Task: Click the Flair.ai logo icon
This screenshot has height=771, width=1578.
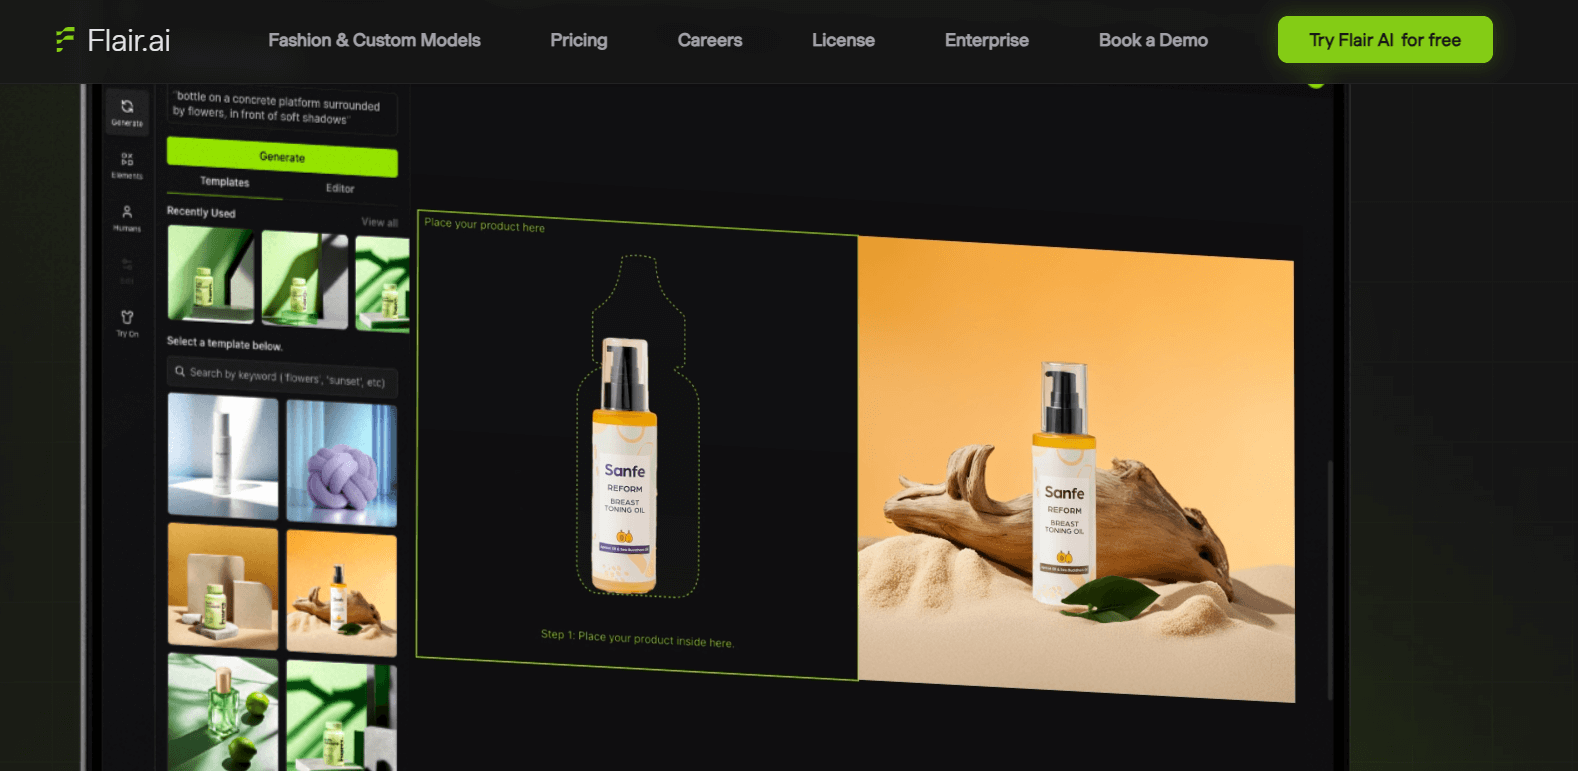Action: [65, 40]
